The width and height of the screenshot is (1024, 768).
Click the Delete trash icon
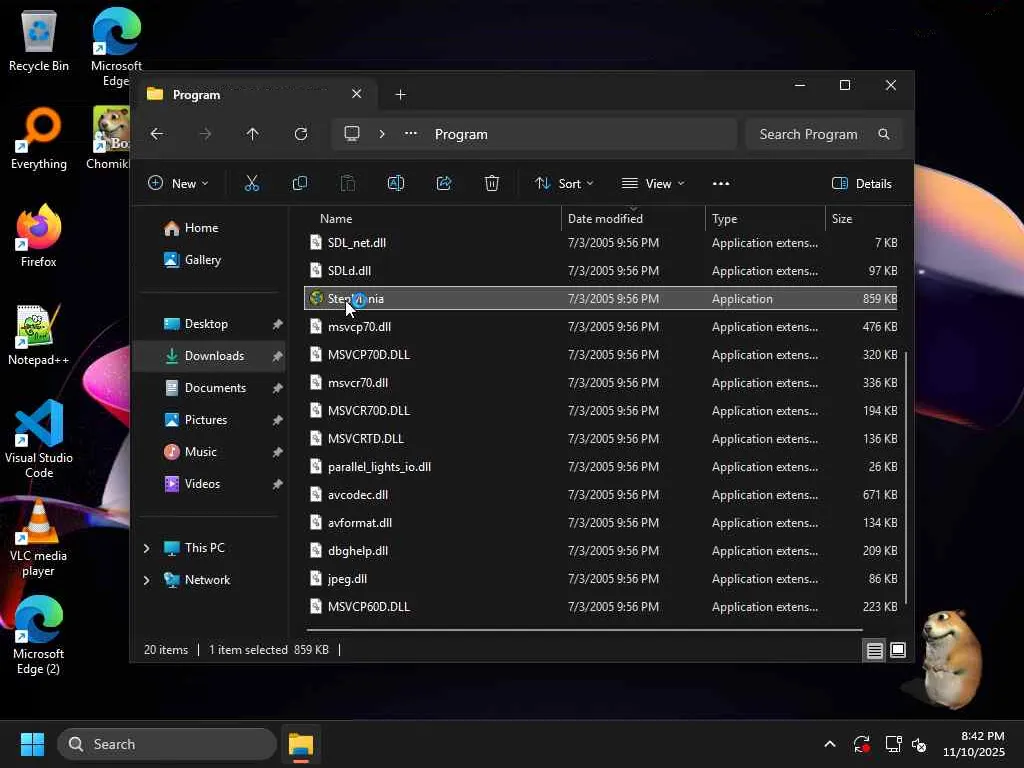point(492,183)
